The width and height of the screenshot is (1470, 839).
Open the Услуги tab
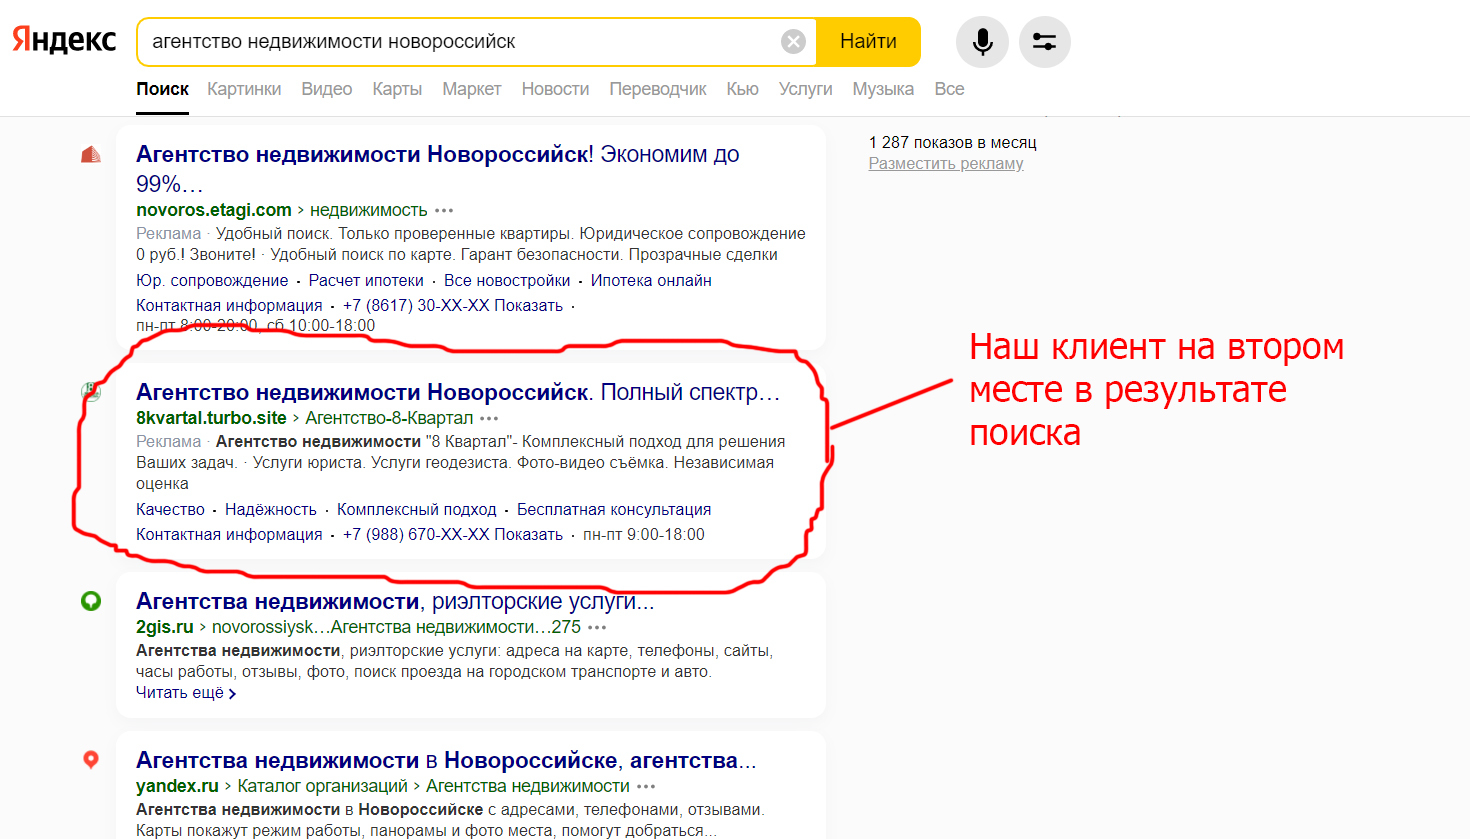click(806, 89)
